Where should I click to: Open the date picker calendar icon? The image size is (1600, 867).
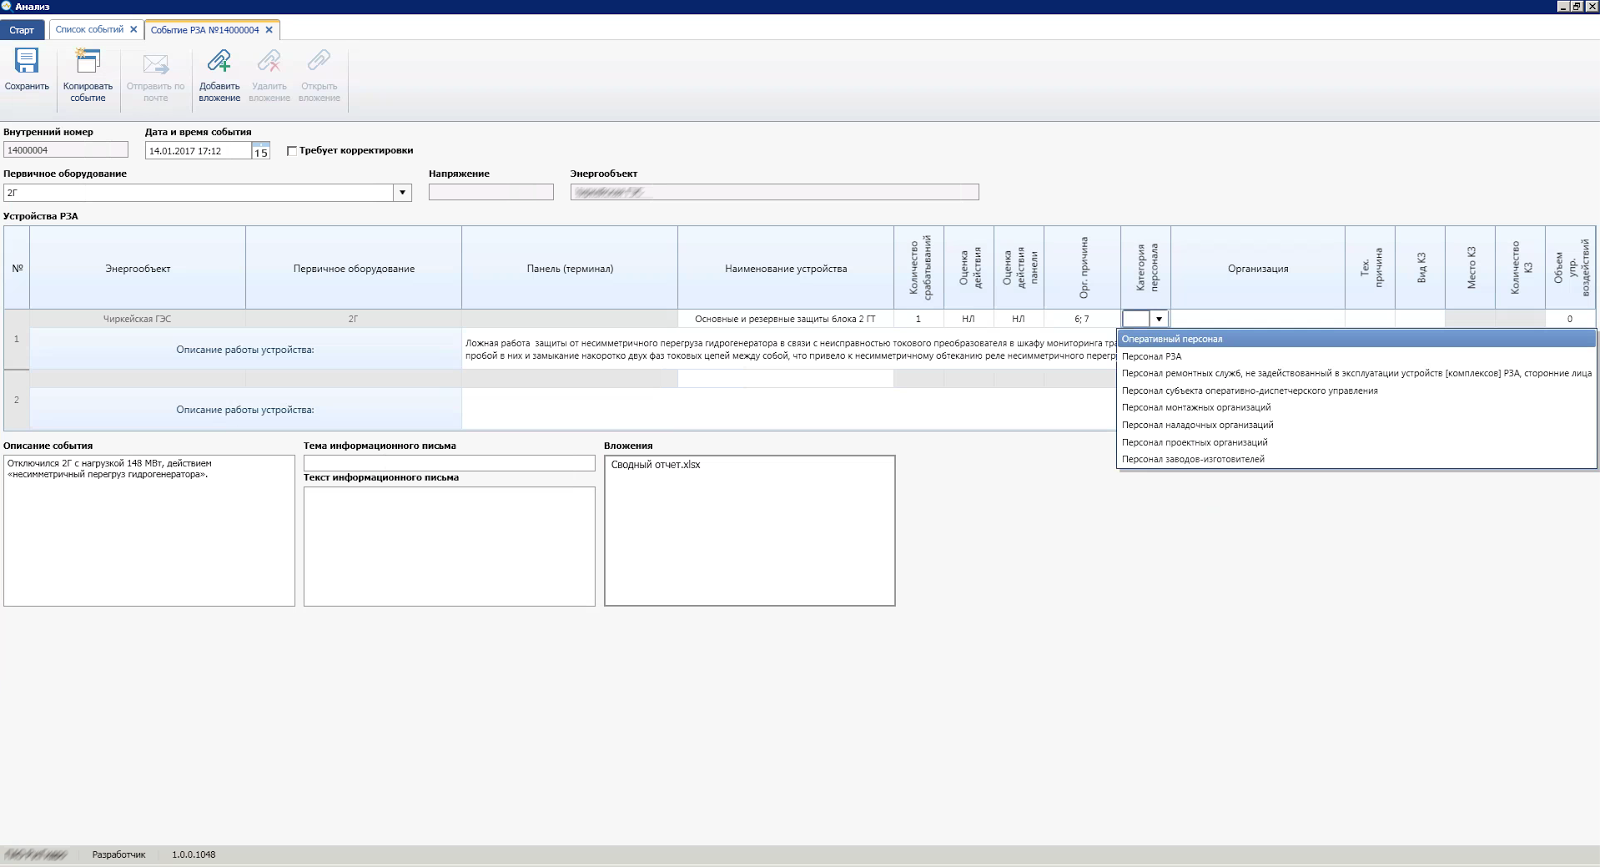(261, 151)
